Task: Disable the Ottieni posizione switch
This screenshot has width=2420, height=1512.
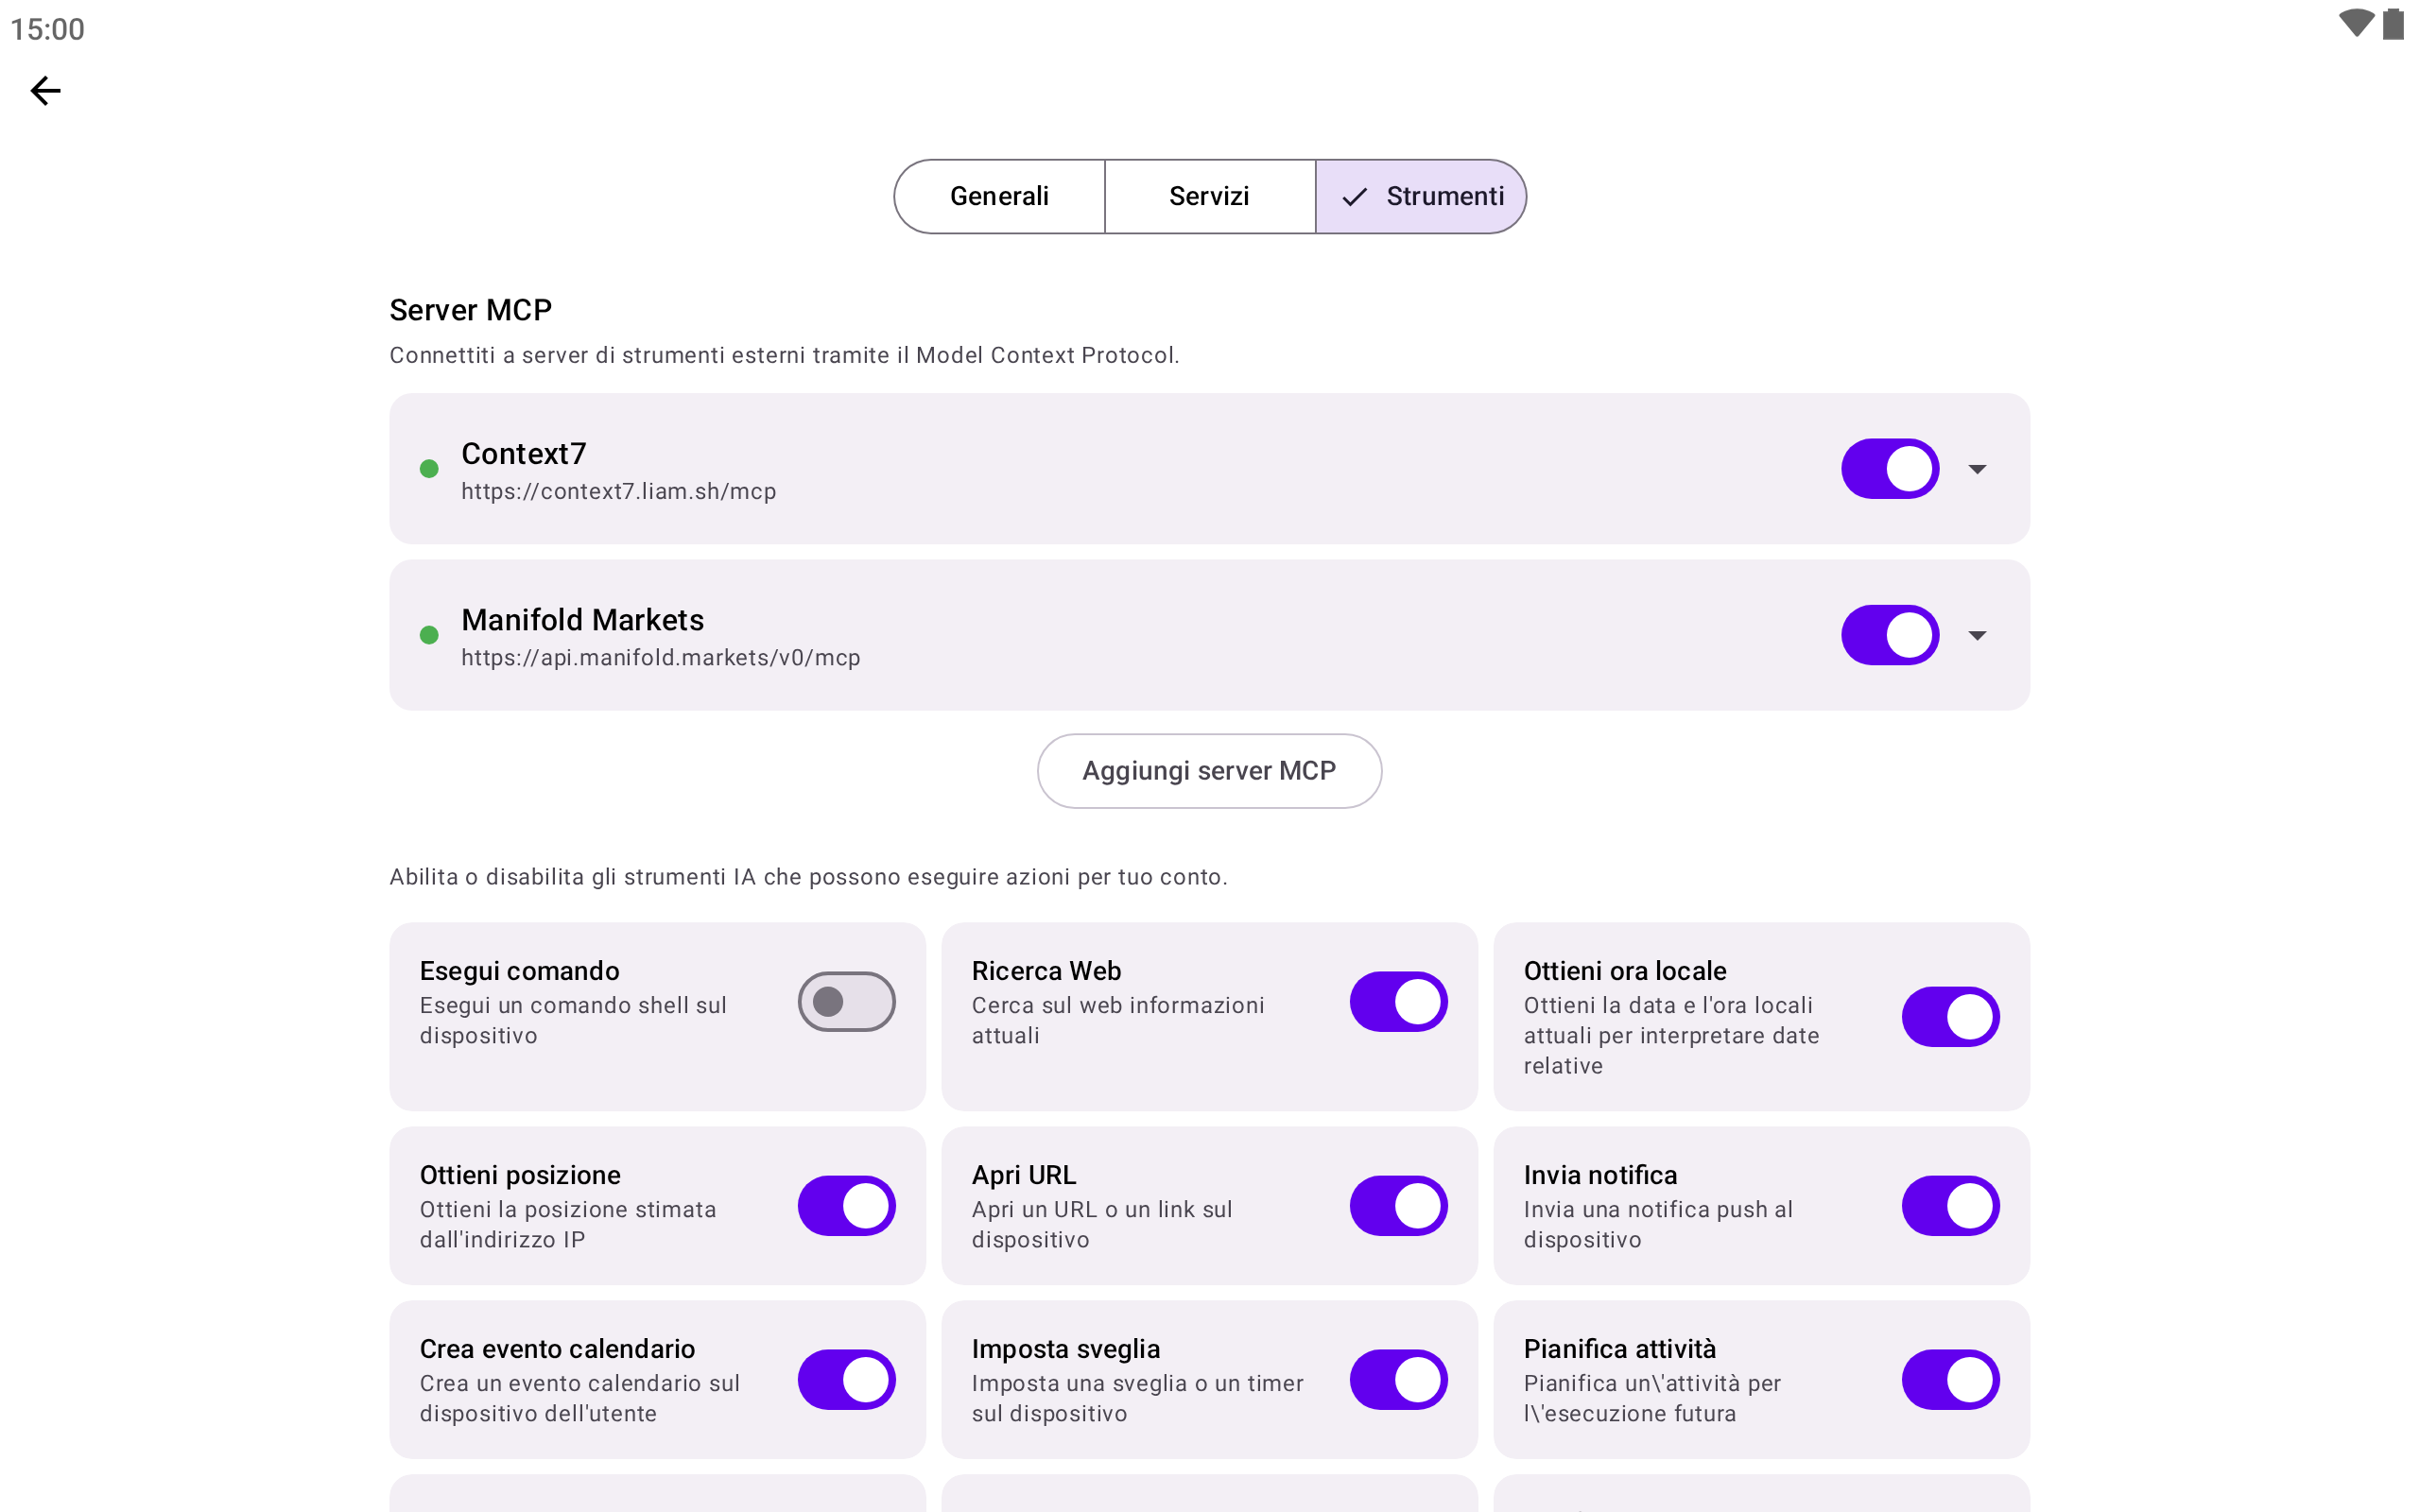Action: click(x=846, y=1205)
